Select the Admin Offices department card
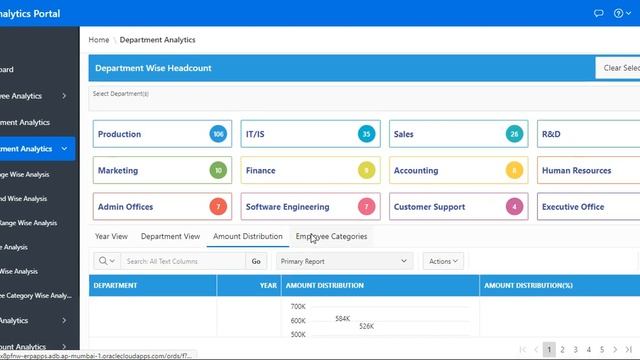The width and height of the screenshot is (640, 360). [x=162, y=207]
